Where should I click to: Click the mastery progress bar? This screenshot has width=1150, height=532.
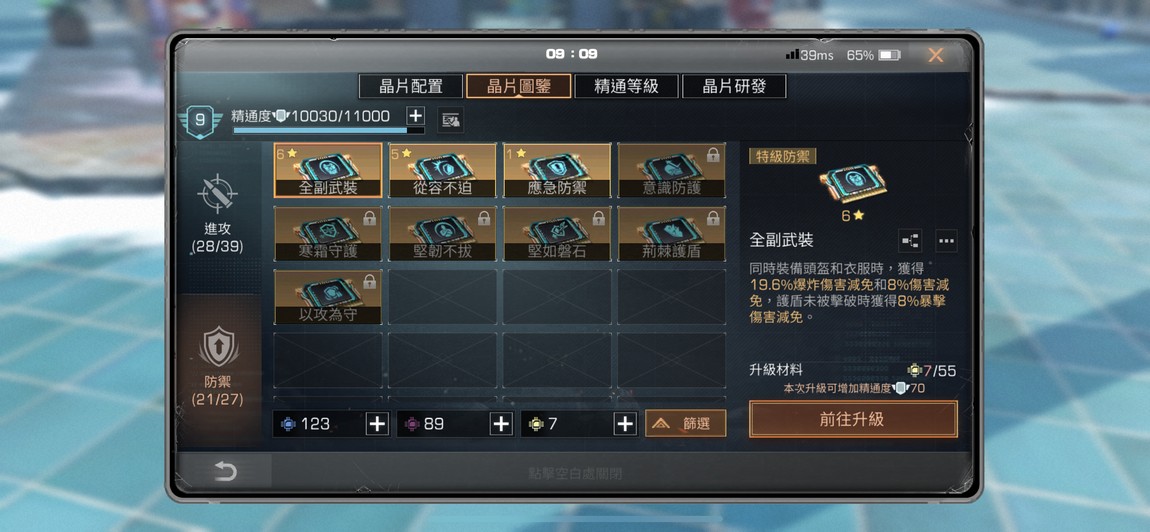point(329,131)
